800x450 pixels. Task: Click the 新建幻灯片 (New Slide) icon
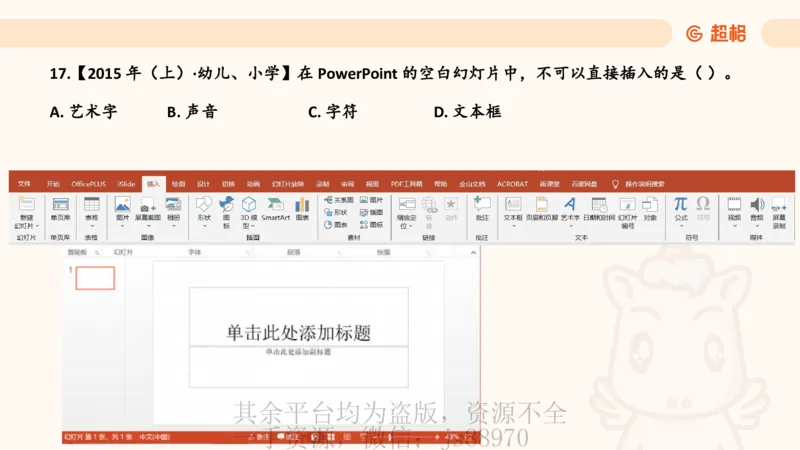coord(26,205)
